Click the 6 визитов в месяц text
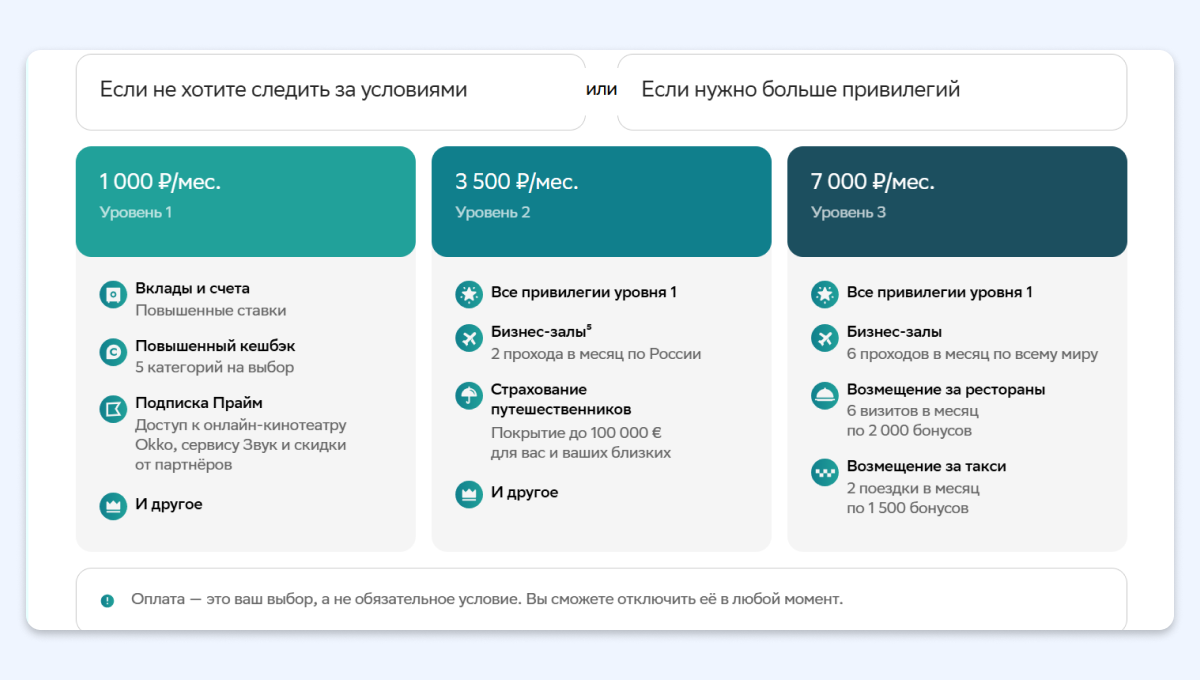 click(x=913, y=411)
